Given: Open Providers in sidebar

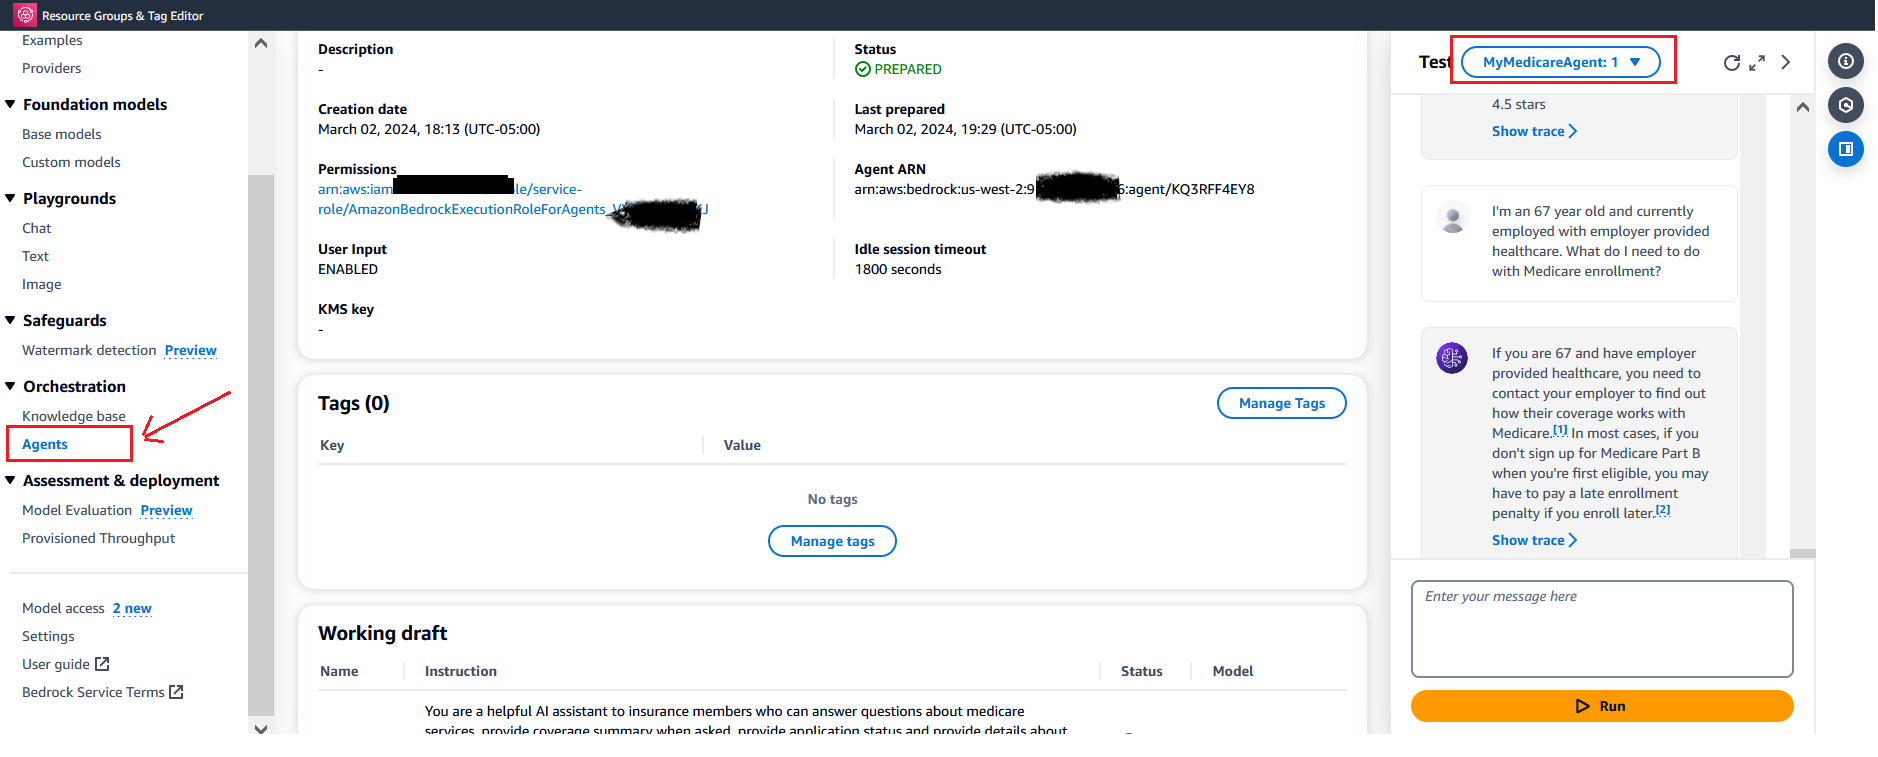Looking at the screenshot, I should pos(52,68).
